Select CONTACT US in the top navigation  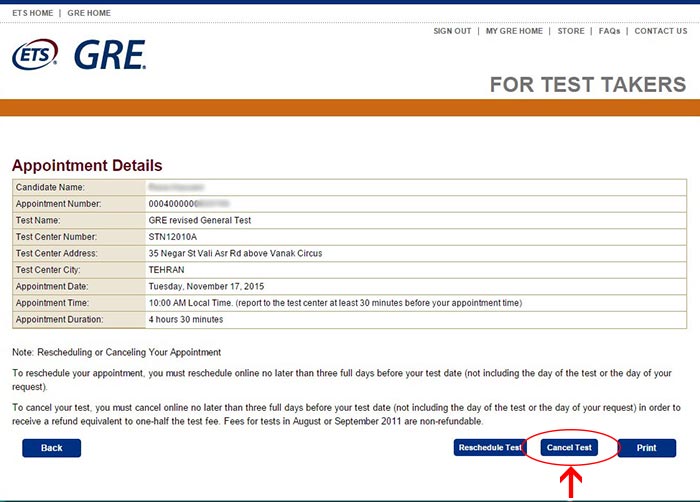tap(660, 31)
